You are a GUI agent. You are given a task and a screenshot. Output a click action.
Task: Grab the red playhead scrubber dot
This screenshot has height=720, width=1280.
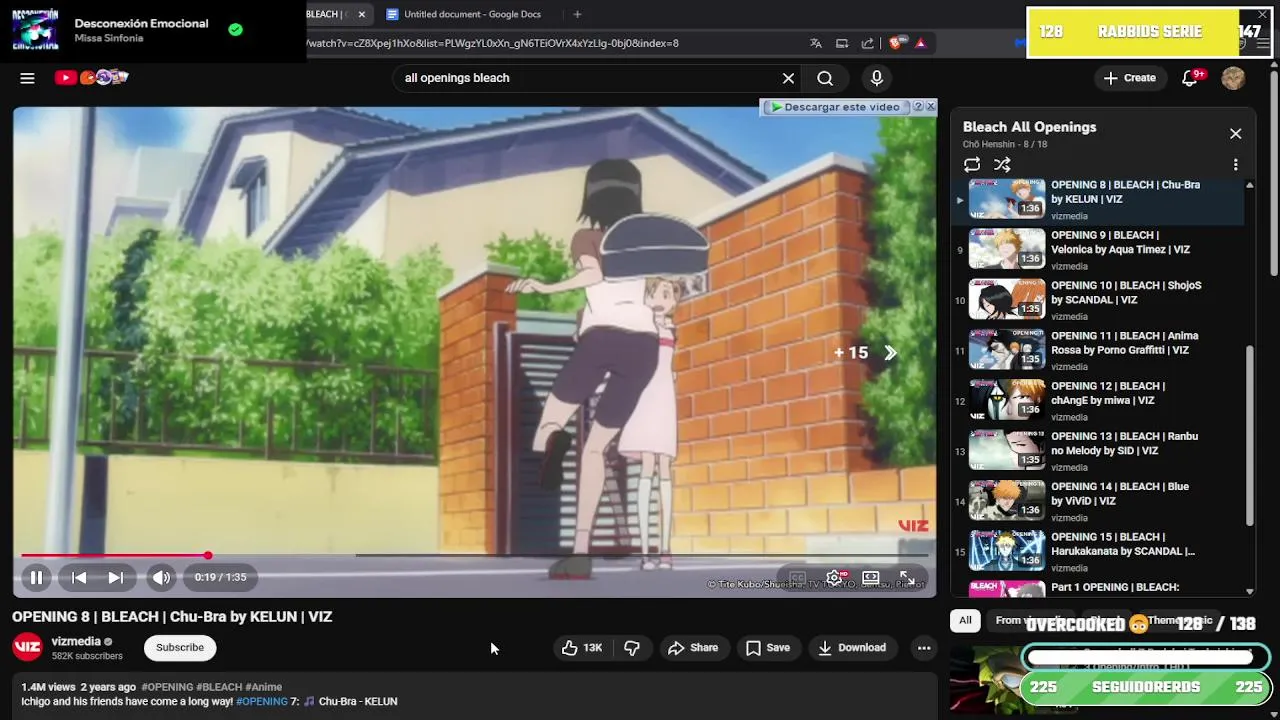point(208,555)
